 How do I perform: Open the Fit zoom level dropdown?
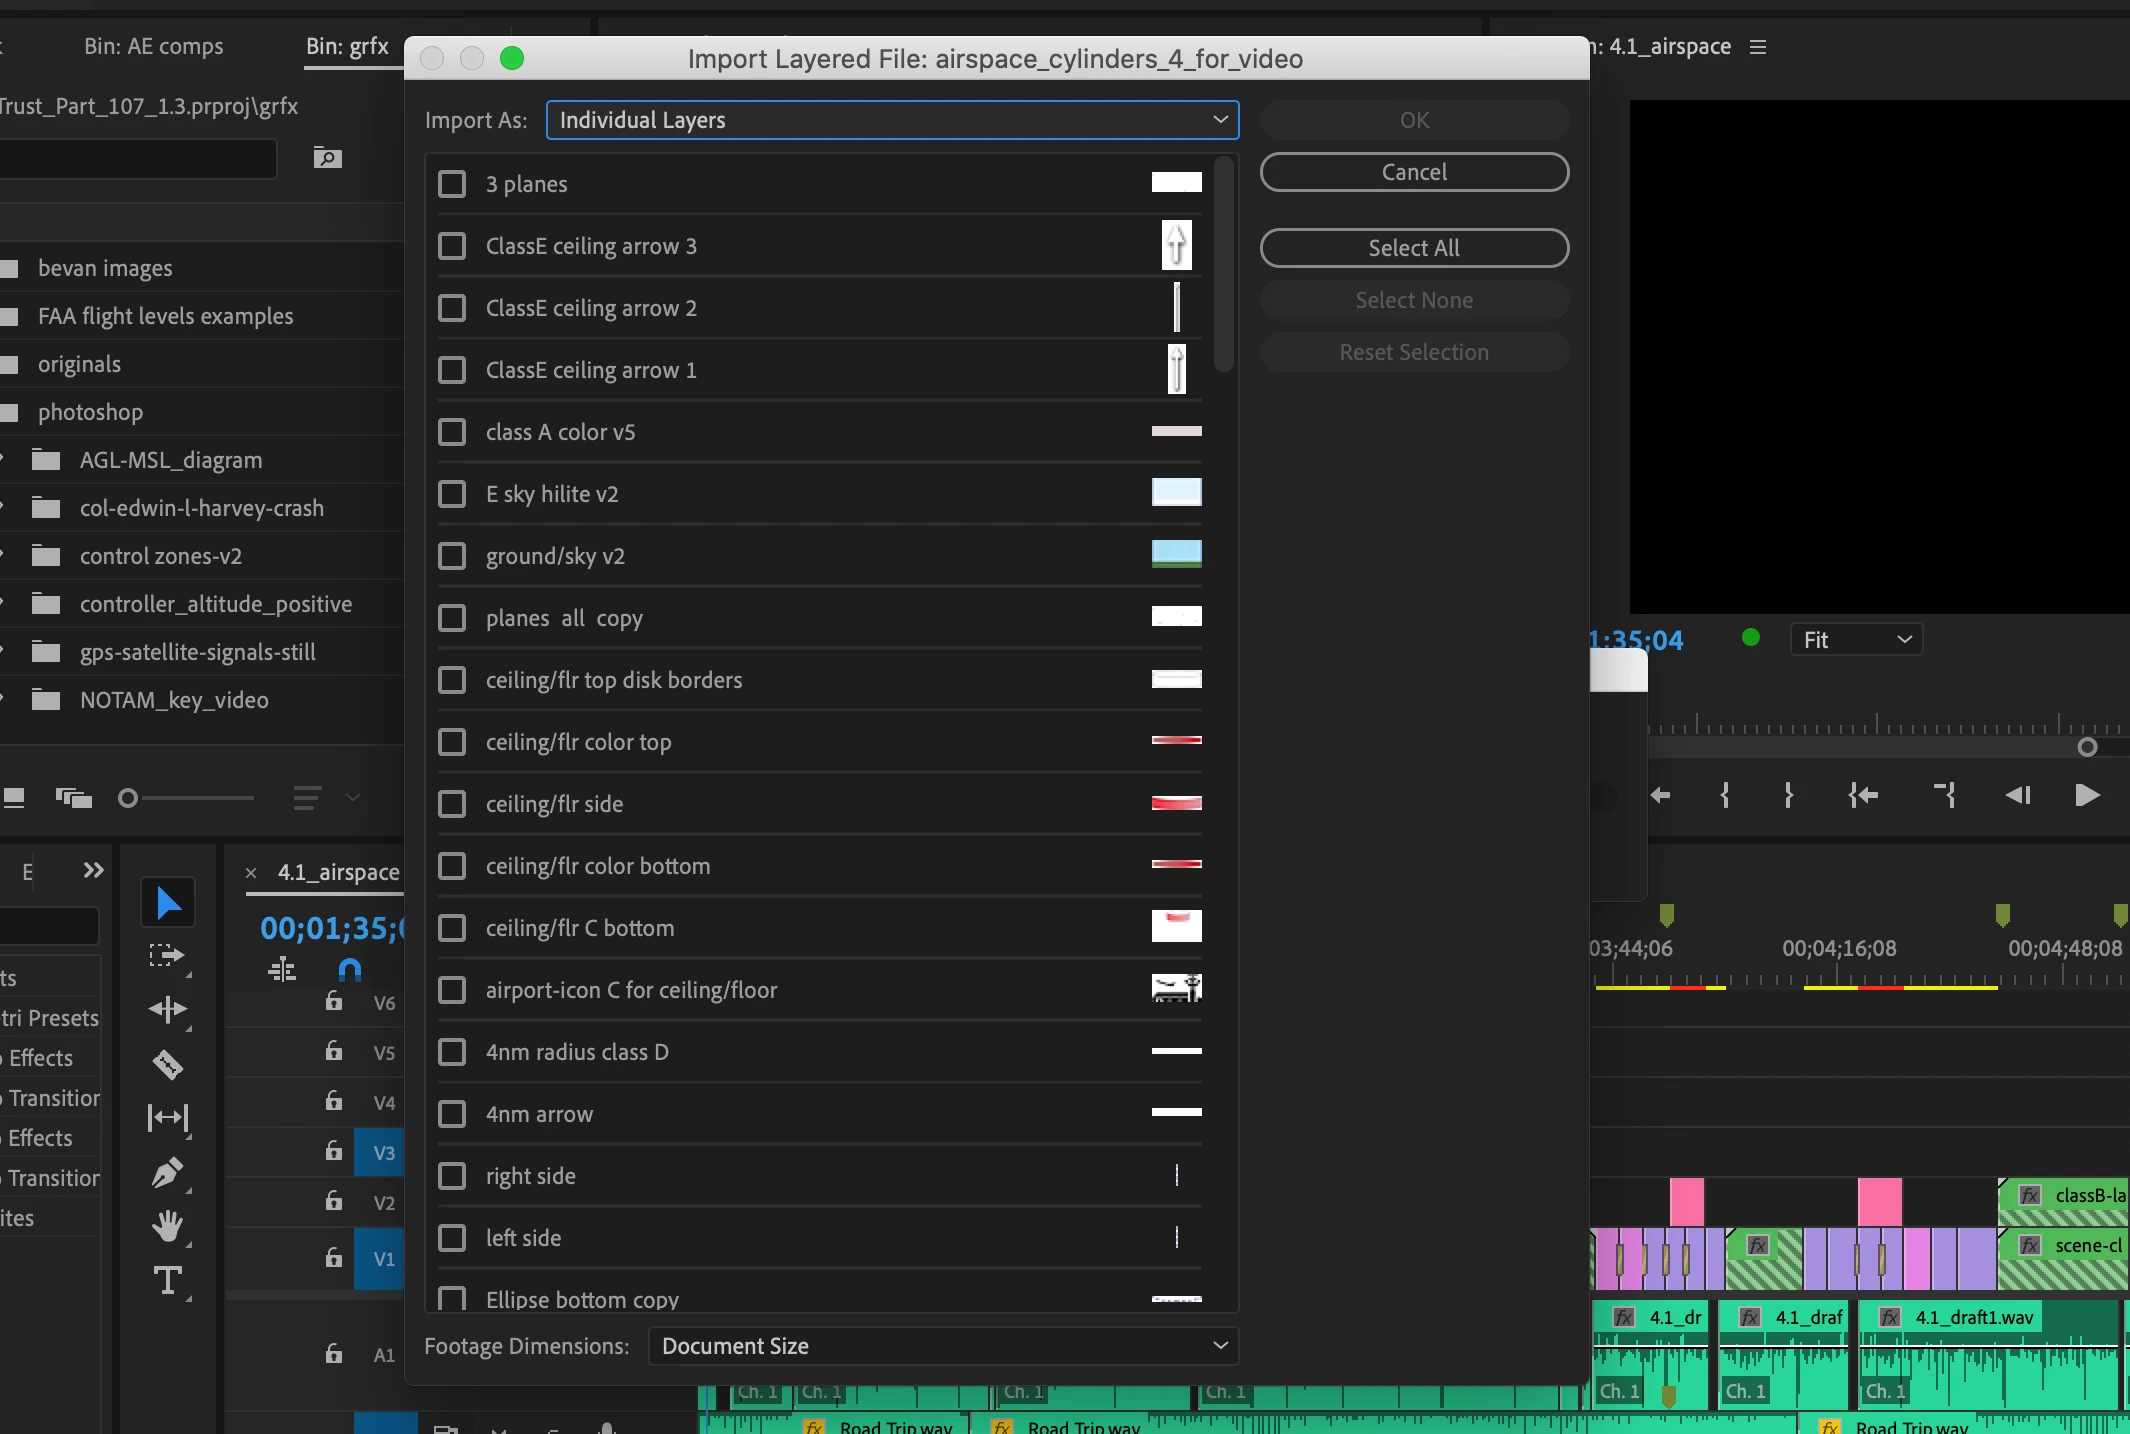point(1856,640)
